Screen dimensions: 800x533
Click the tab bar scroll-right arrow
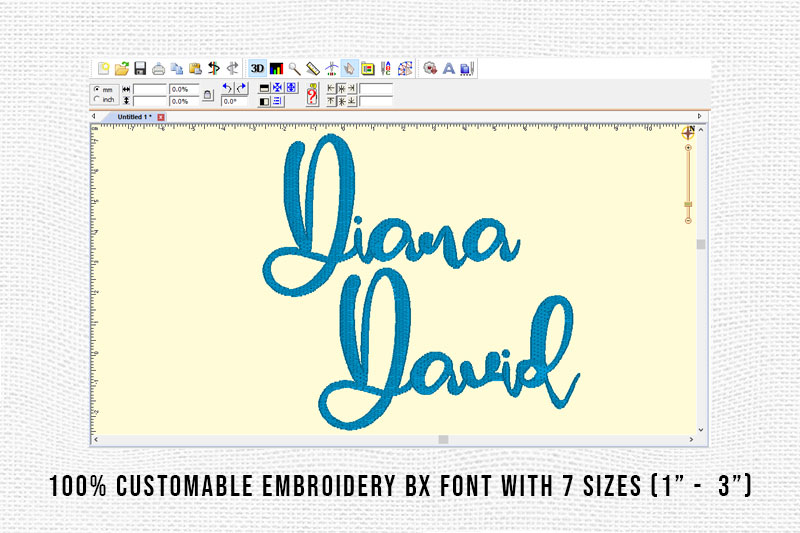point(699,116)
